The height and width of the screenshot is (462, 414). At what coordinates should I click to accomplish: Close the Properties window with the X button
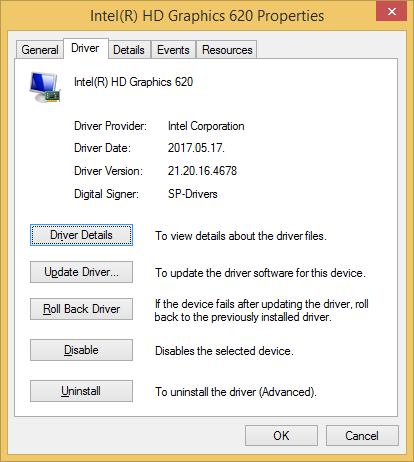tap(391, 11)
